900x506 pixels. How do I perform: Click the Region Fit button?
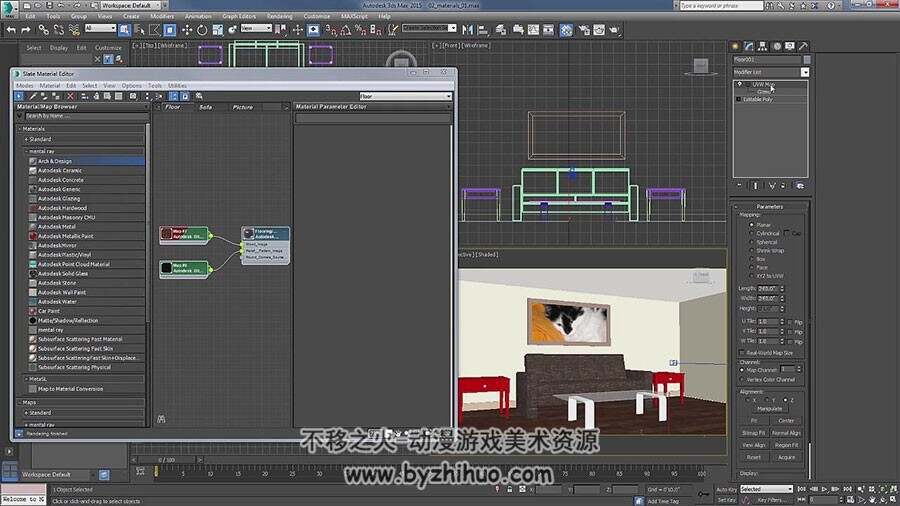(786, 445)
